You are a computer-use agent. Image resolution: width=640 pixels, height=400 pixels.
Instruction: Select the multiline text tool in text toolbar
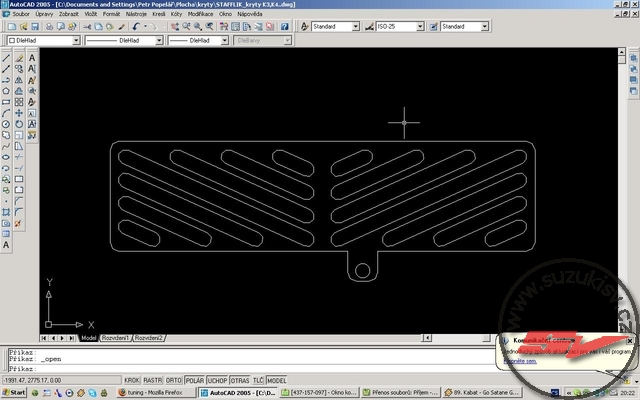click(x=32, y=58)
